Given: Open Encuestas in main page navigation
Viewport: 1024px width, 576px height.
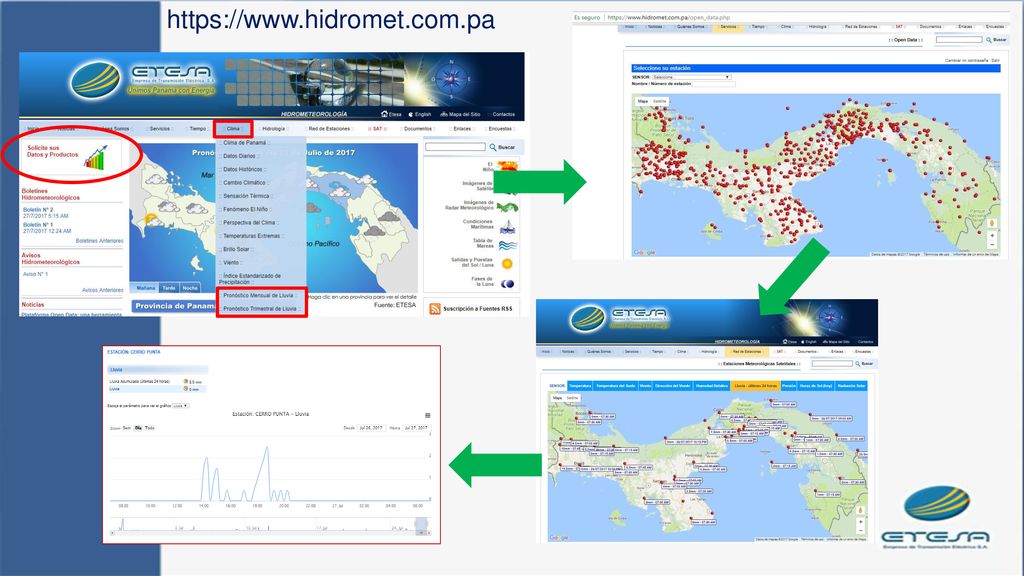Looking at the screenshot, I should point(500,129).
